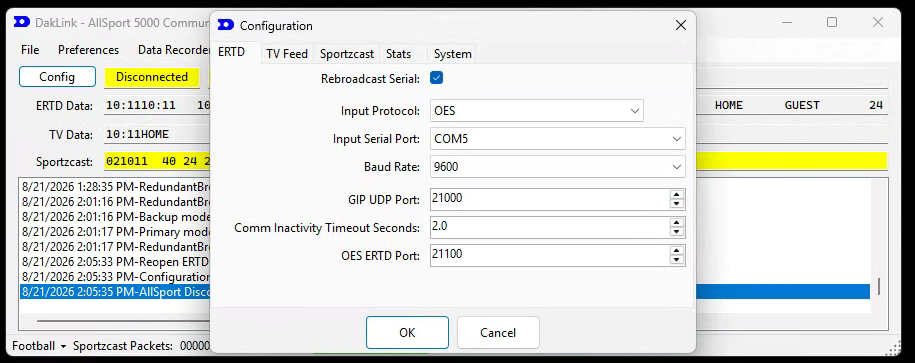Screen dimensions: 915x363
Task: Click the DakLink logo icon in title bar
Action: click(22, 22)
